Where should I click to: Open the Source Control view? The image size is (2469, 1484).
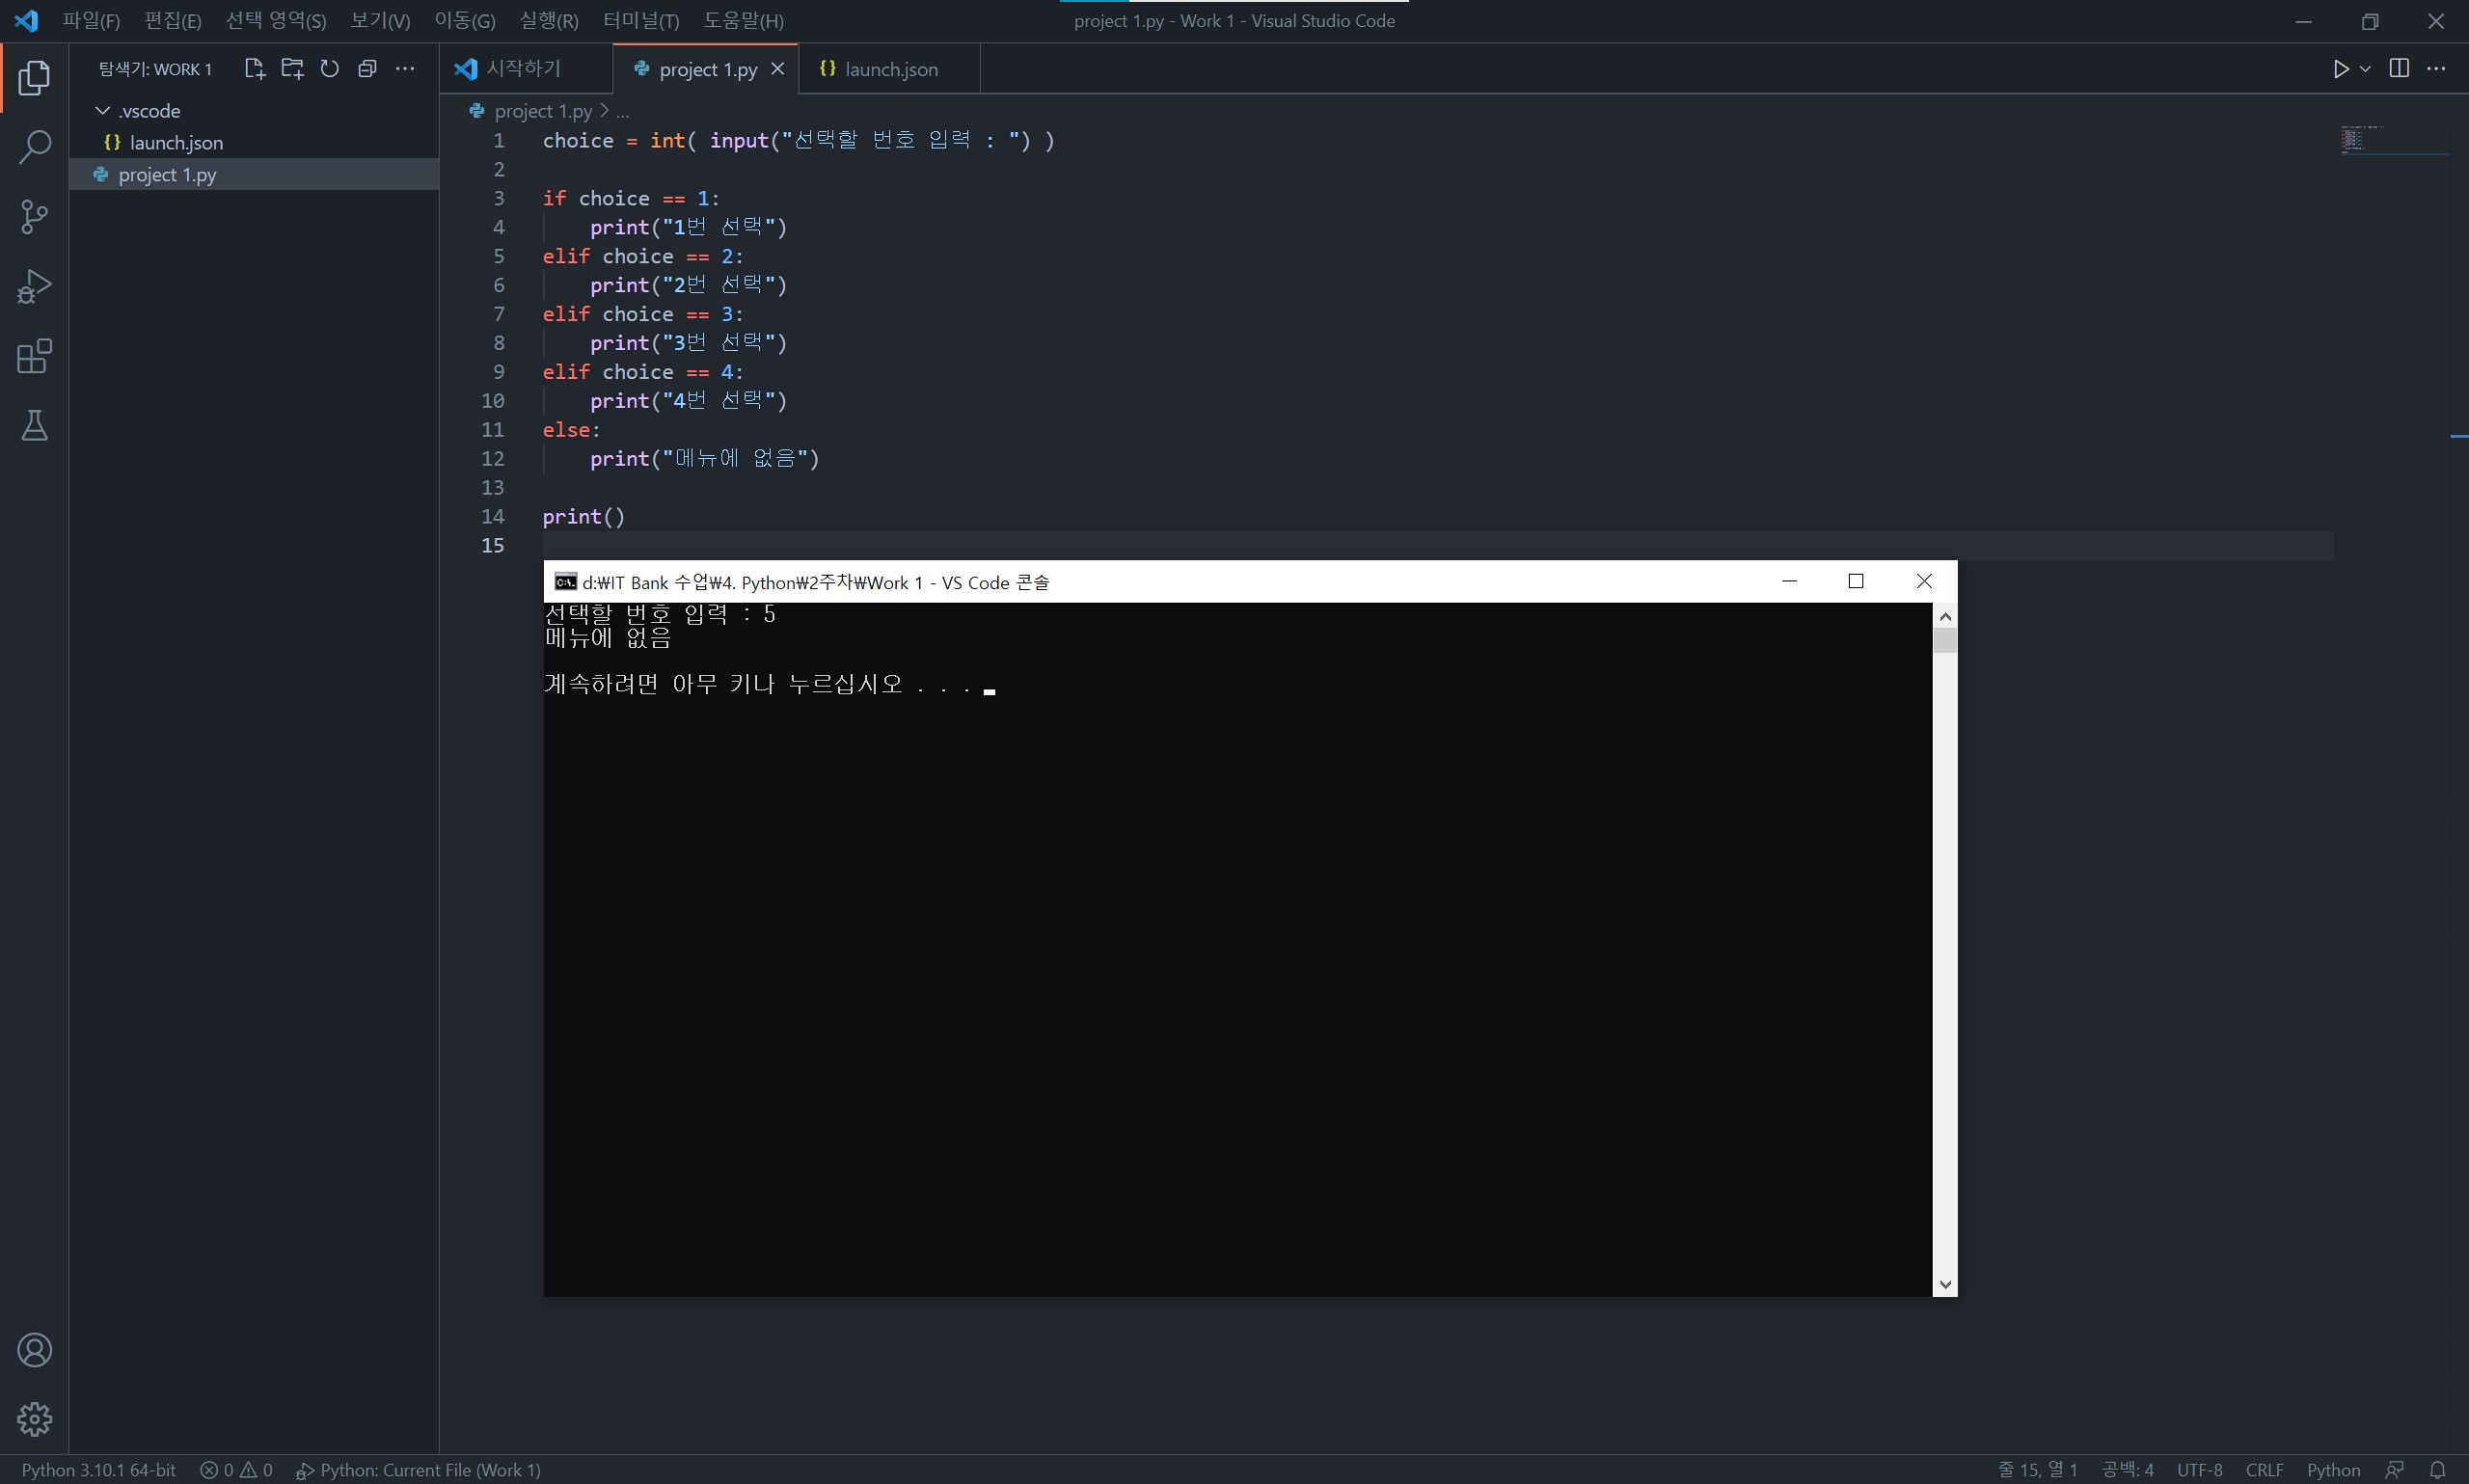(34, 217)
